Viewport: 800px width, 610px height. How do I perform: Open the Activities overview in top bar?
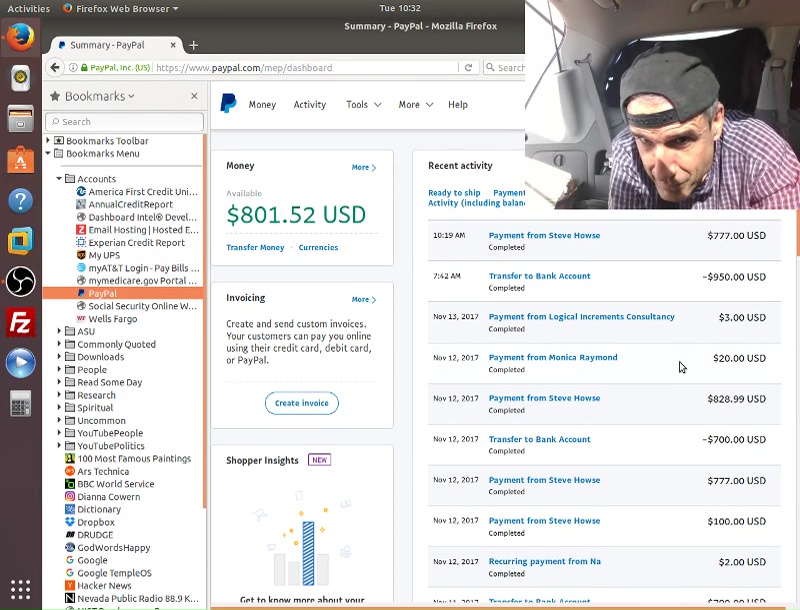tap(29, 9)
